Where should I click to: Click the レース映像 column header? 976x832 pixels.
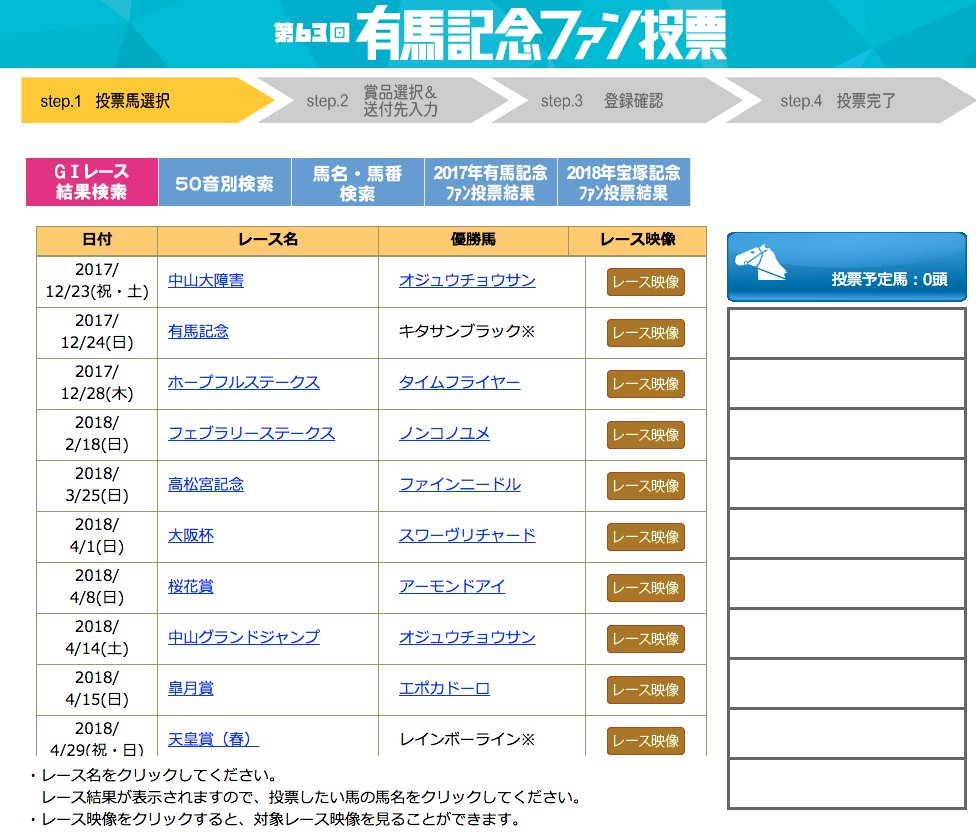(x=638, y=240)
